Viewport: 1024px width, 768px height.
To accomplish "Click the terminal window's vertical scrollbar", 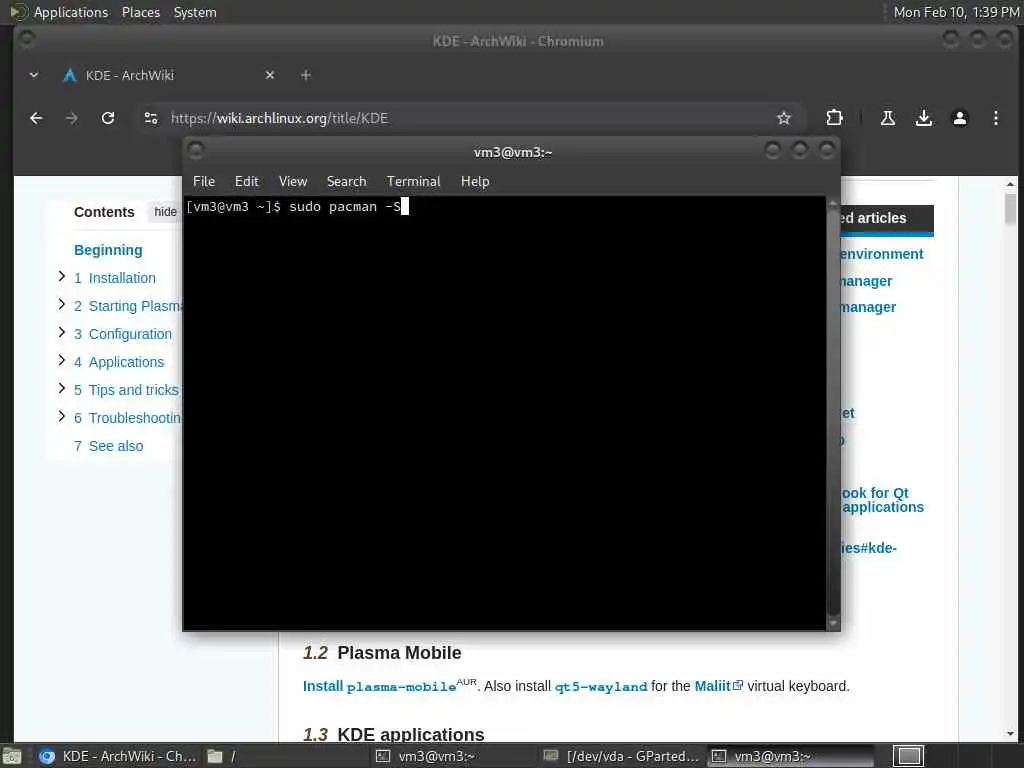I will click(833, 411).
